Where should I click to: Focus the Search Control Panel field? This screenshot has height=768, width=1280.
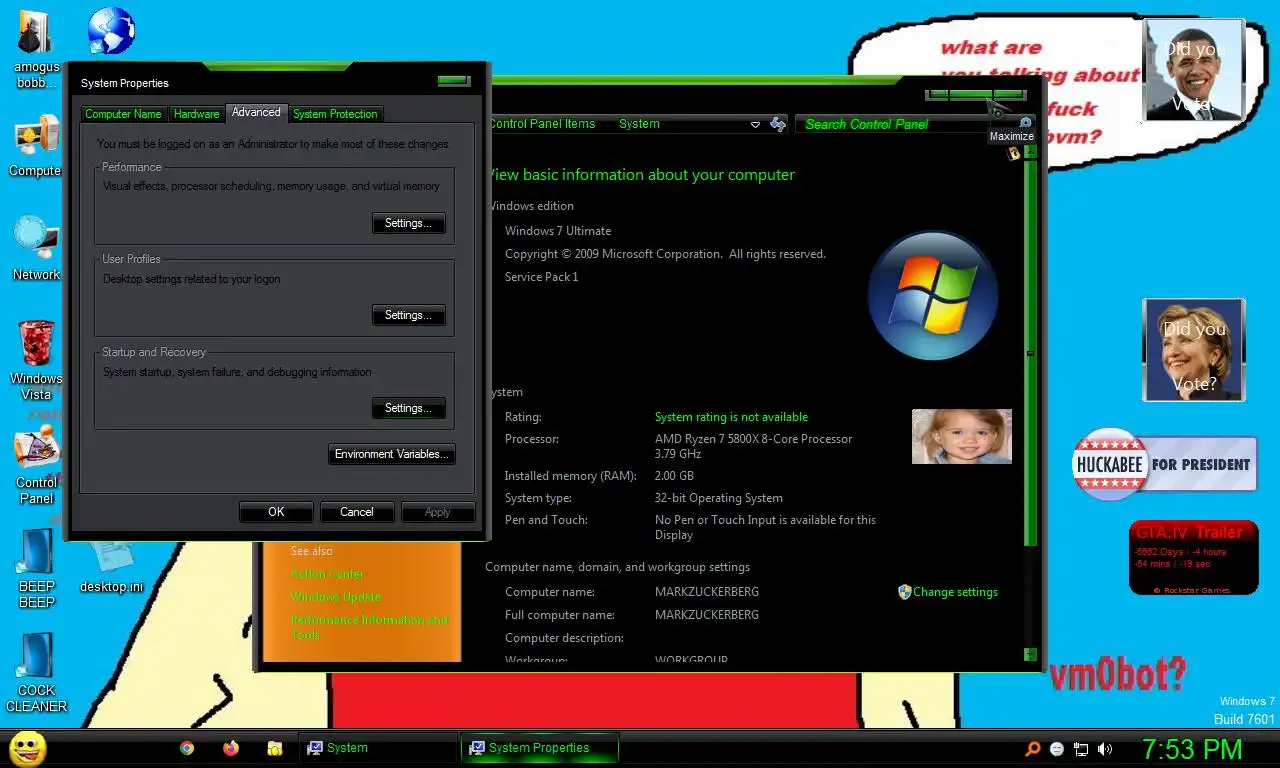pyautogui.click(x=909, y=124)
